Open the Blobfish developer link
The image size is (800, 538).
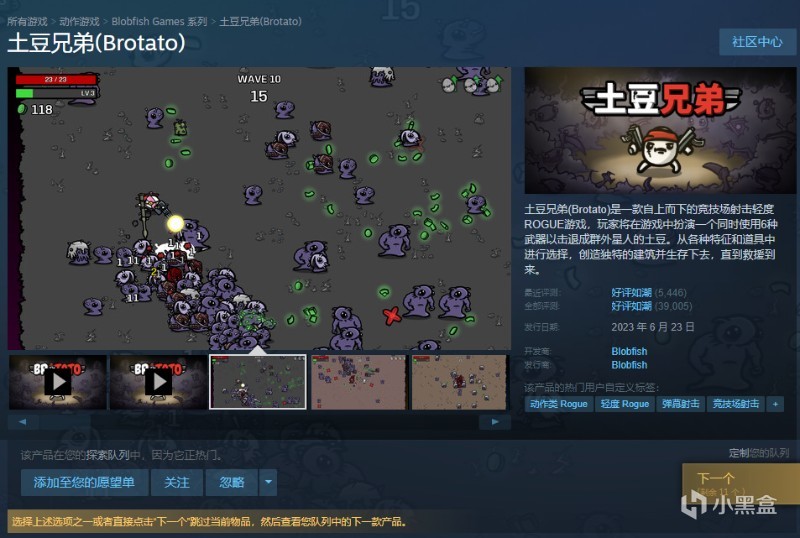tap(629, 351)
